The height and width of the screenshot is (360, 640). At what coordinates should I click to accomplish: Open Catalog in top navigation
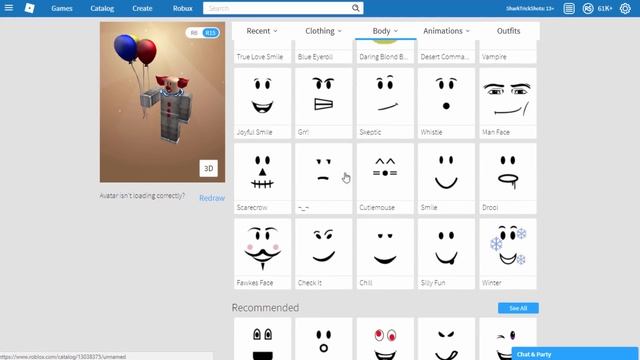pos(102,8)
